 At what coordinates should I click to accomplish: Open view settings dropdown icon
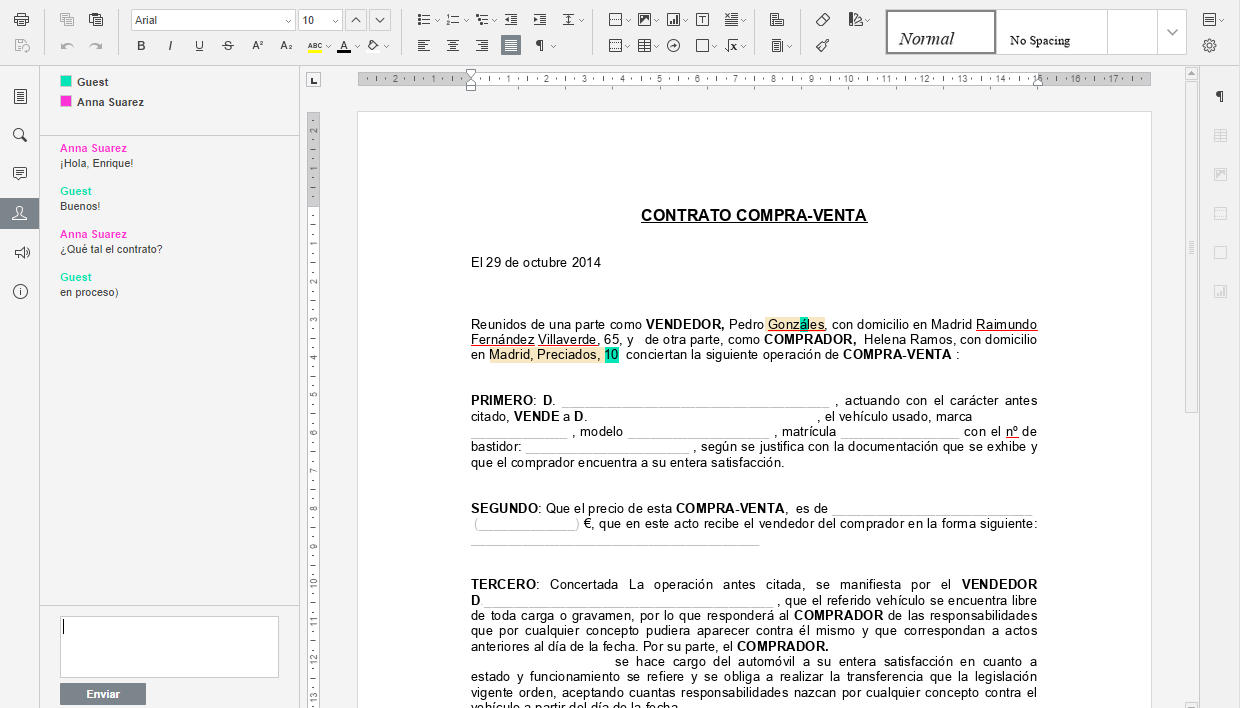click(x=1213, y=20)
